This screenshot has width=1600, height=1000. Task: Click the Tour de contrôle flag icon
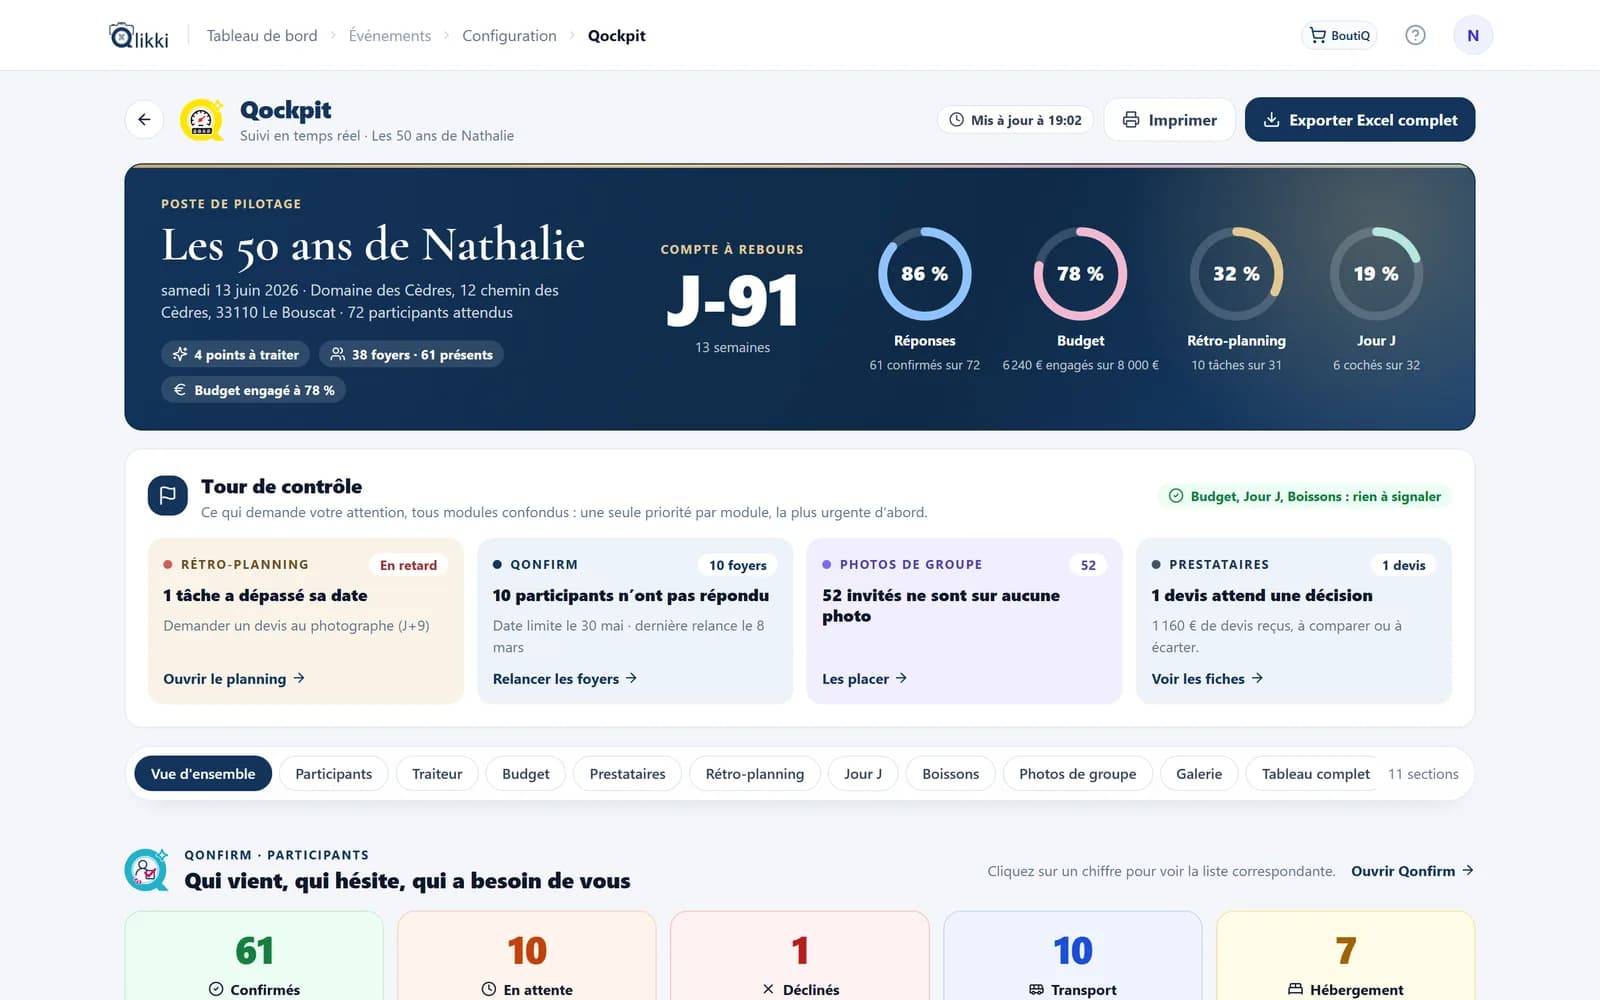(x=167, y=495)
